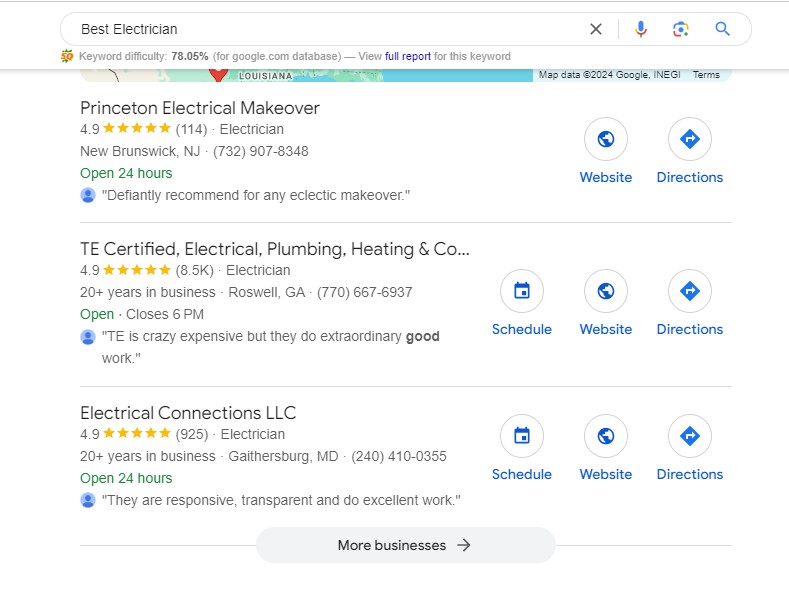Click the red map pin marker
The height and width of the screenshot is (596, 789).
[x=218, y=73]
